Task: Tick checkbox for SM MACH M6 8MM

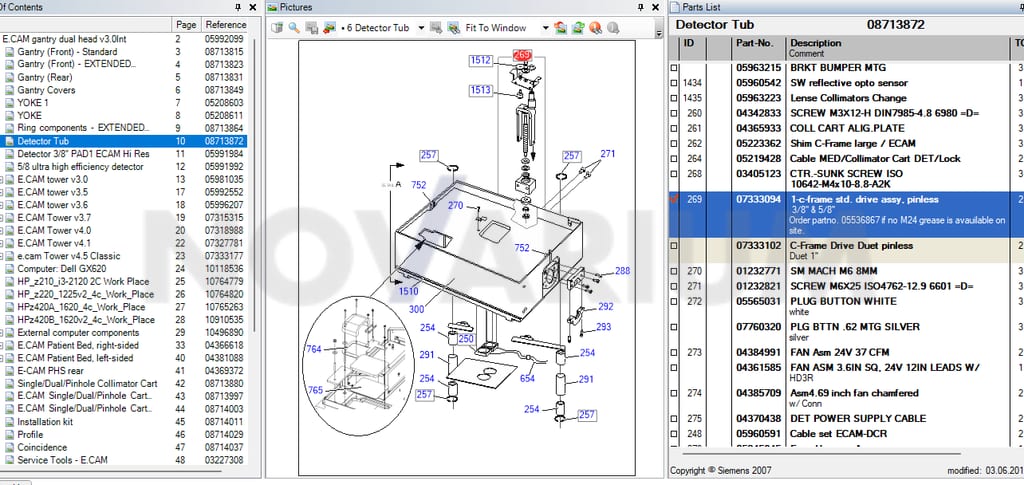Action: click(x=674, y=271)
